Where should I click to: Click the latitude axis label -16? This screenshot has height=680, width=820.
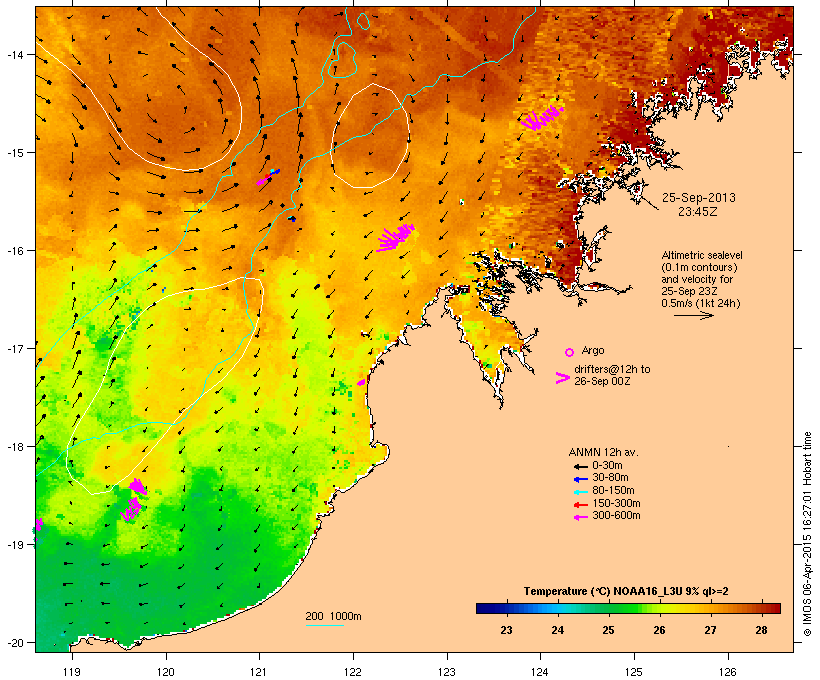[14, 251]
